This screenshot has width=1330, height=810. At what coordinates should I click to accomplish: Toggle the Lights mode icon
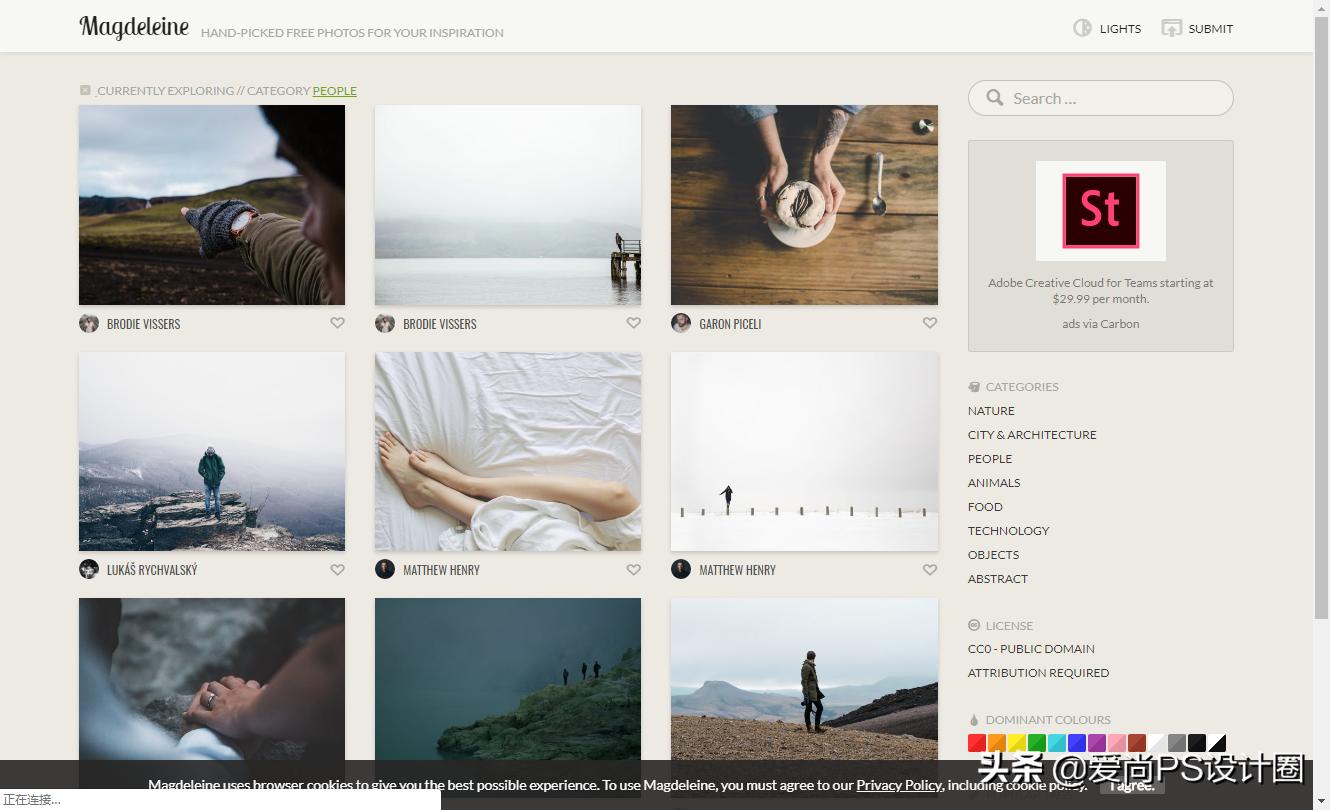1082,28
